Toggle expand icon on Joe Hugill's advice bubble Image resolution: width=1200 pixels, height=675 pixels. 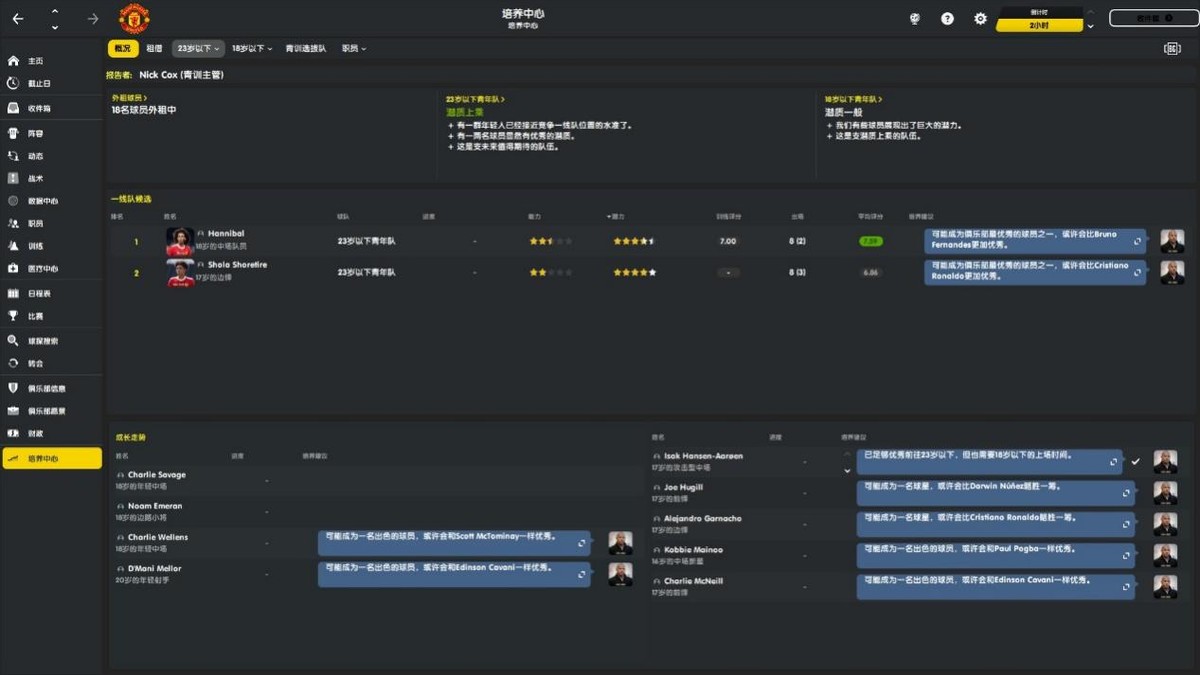tap(1126, 493)
